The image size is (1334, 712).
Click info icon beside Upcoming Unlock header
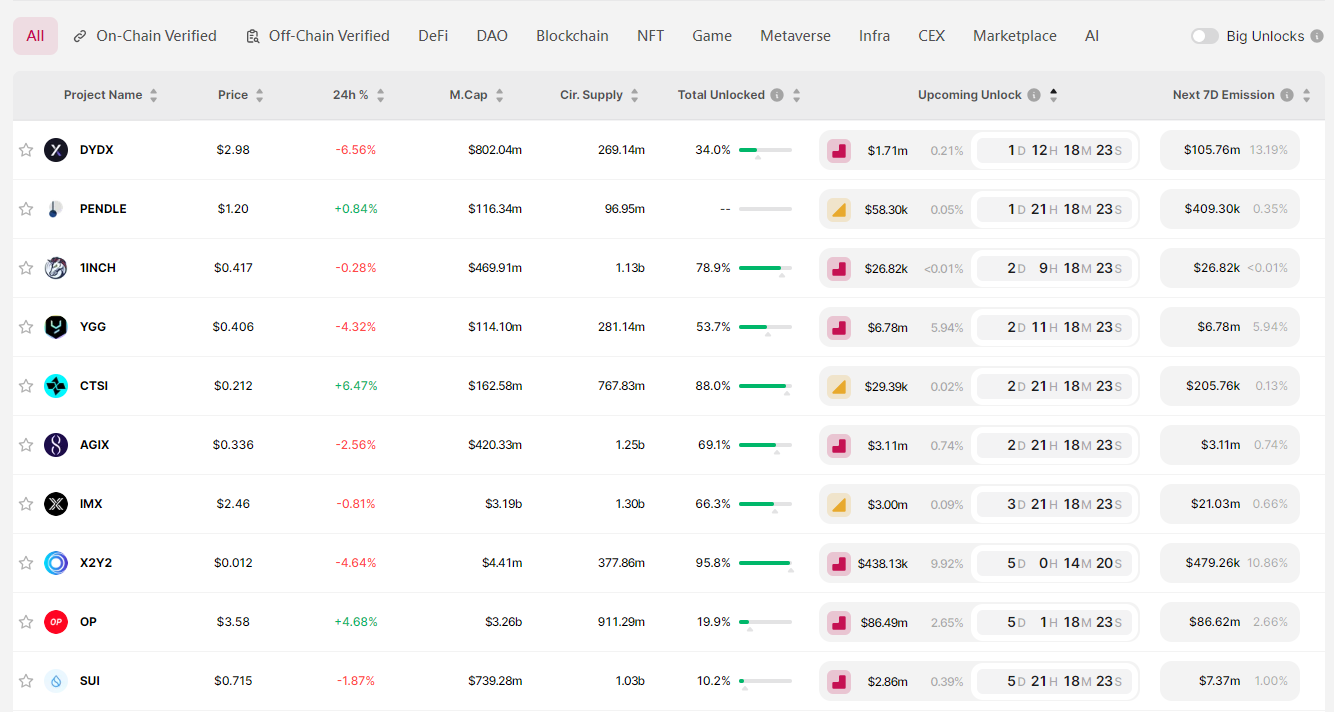click(x=1034, y=95)
